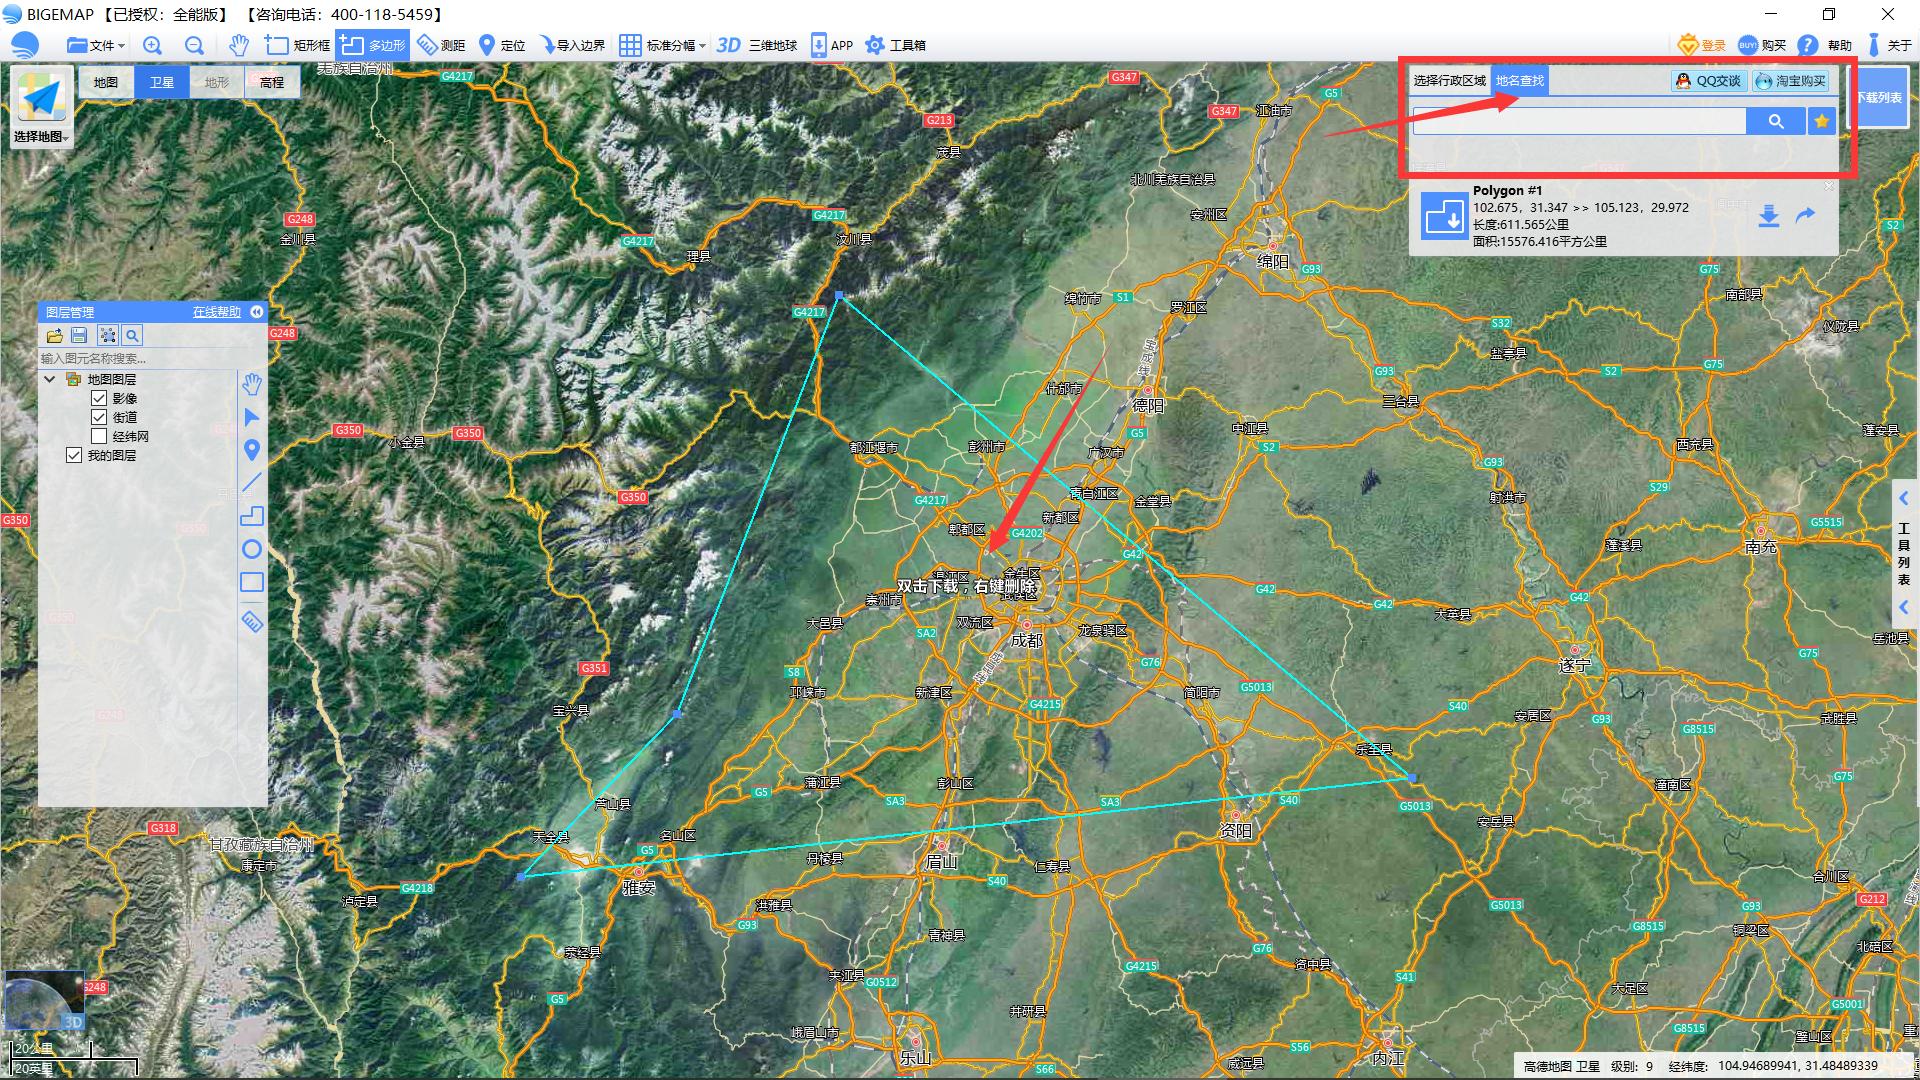Download Polygon #1 using the download arrow
The image size is (1920, 1080).
tap(1768, 216)
